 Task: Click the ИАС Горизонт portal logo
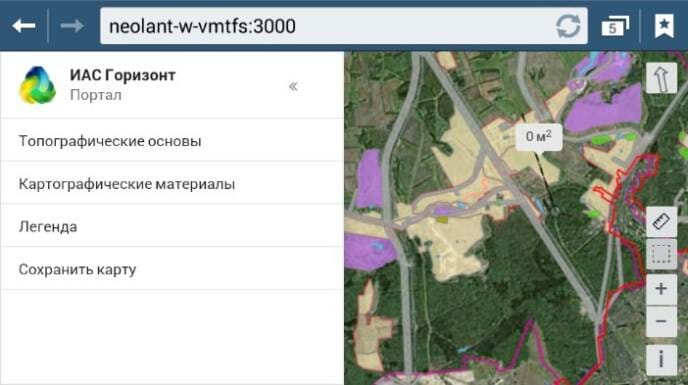click(37, 85)
